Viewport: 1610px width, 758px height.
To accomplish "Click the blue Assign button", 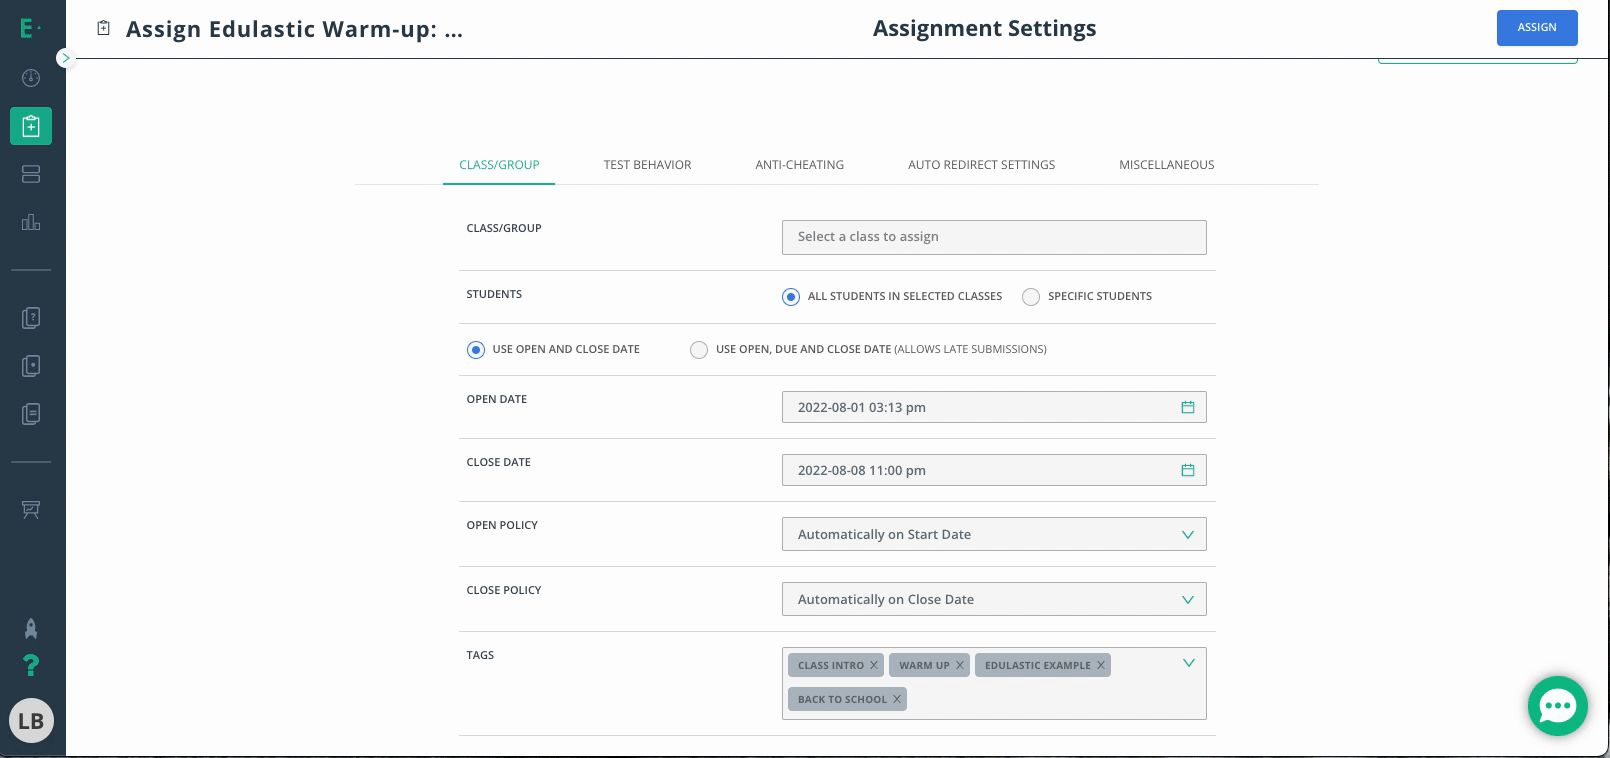I will click(x=1537, y=28).
